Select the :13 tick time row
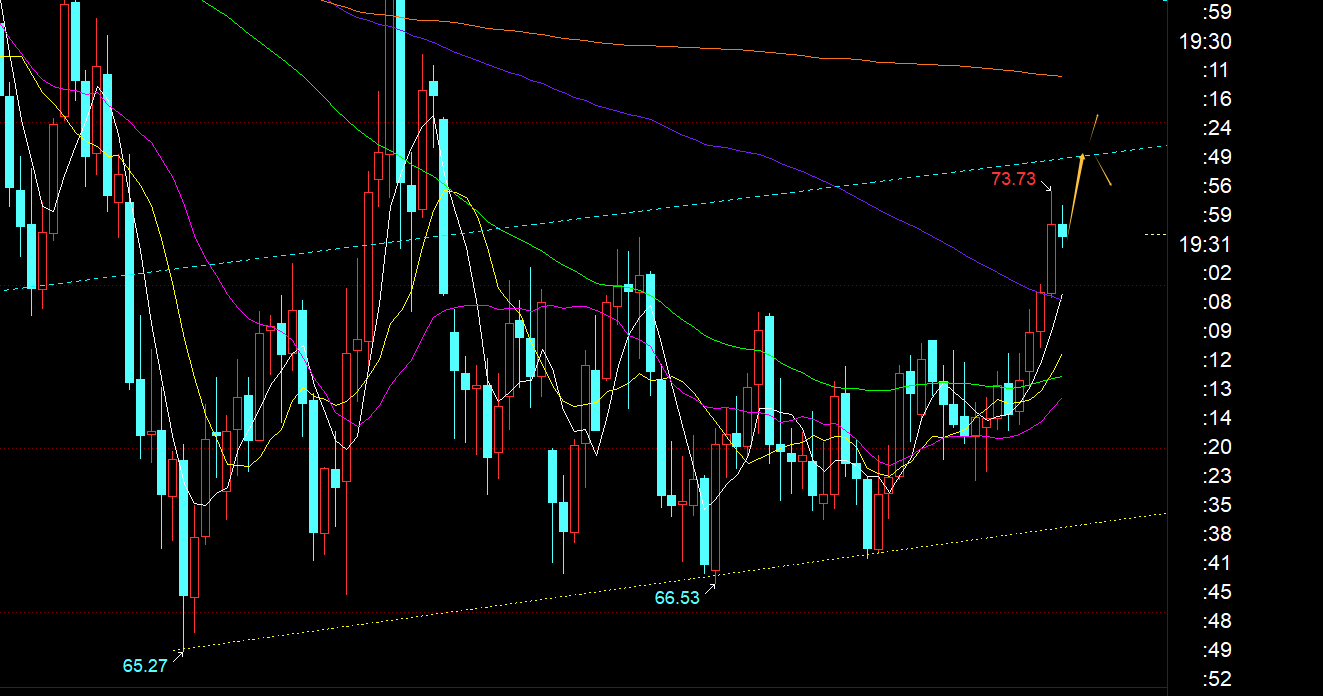Screen dimensions: 1323x696 coord(1216,389)
